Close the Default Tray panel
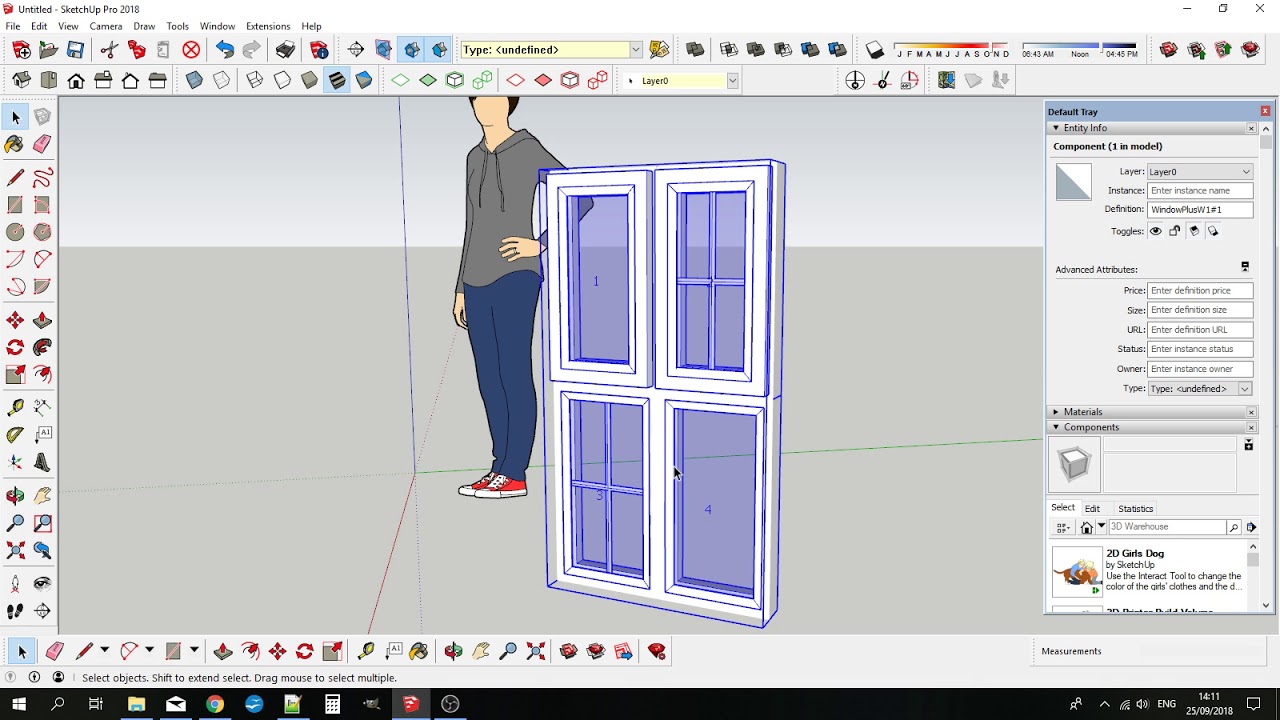 1265,111
